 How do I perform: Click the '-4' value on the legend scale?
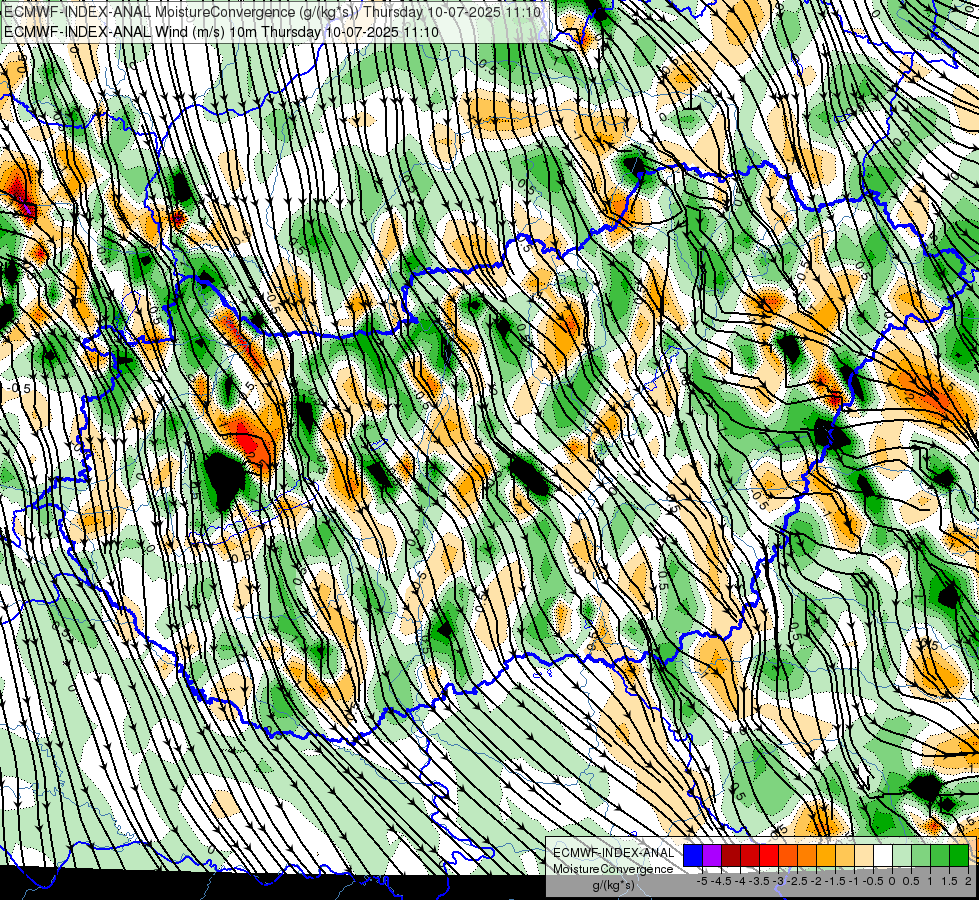click(x=740, y=881)
